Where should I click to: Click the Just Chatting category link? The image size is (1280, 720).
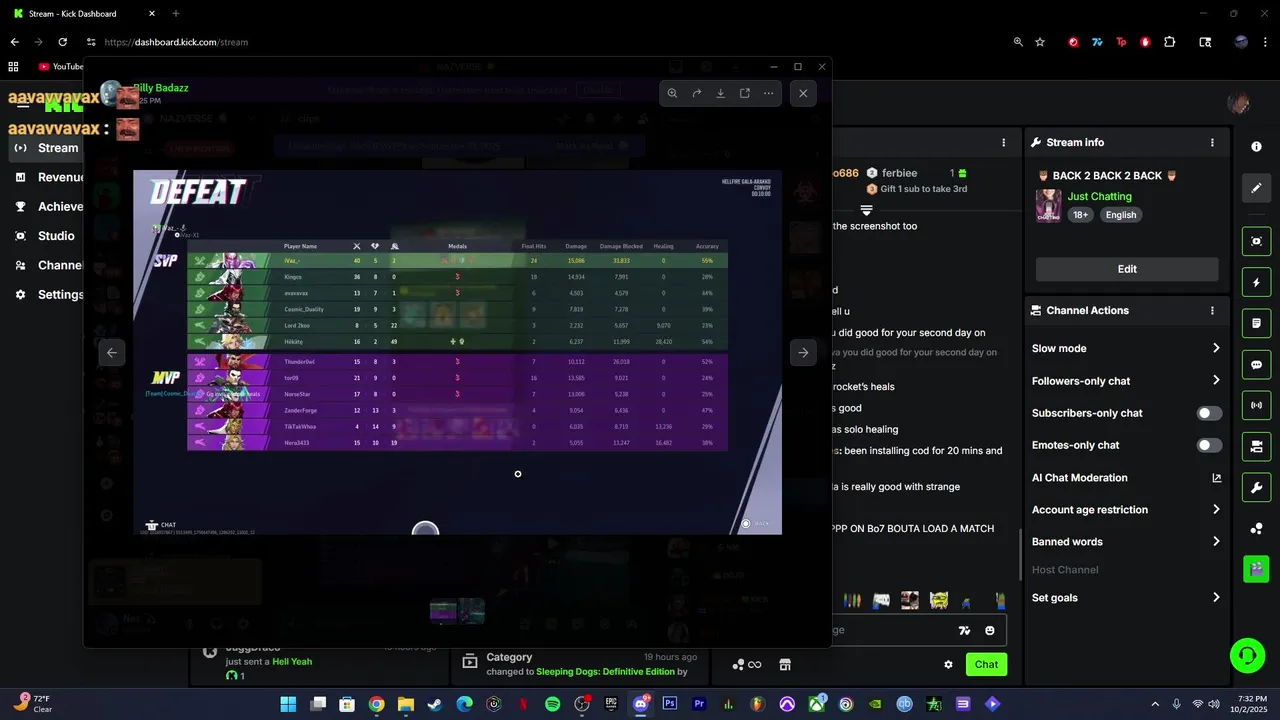(1099, 197)
